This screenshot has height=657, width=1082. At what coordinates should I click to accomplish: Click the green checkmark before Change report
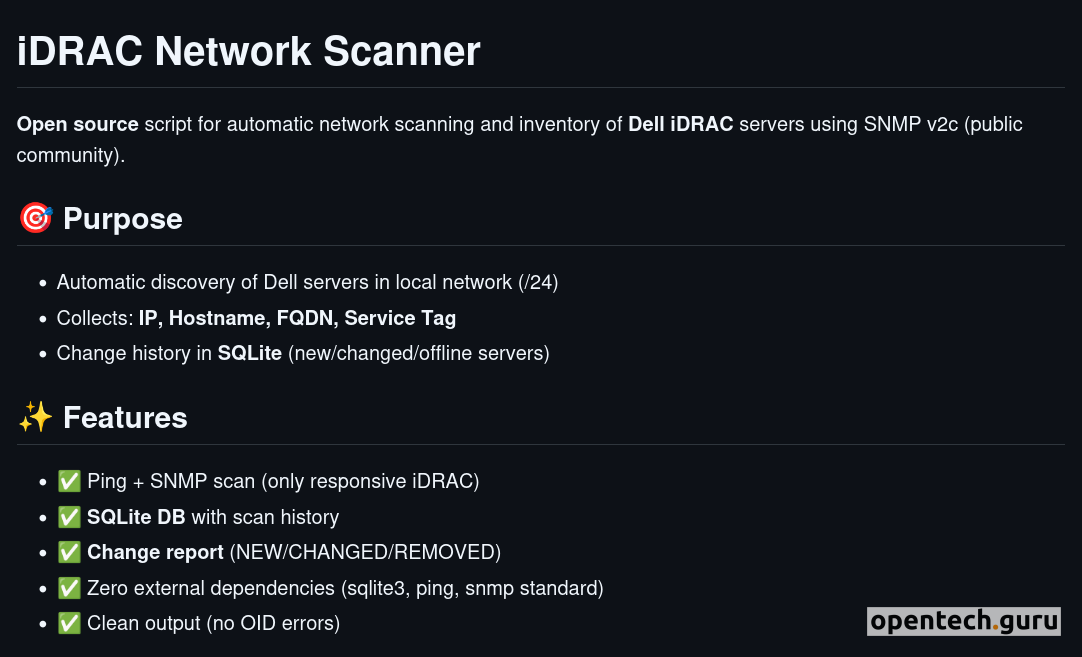[x=69, y=552]
